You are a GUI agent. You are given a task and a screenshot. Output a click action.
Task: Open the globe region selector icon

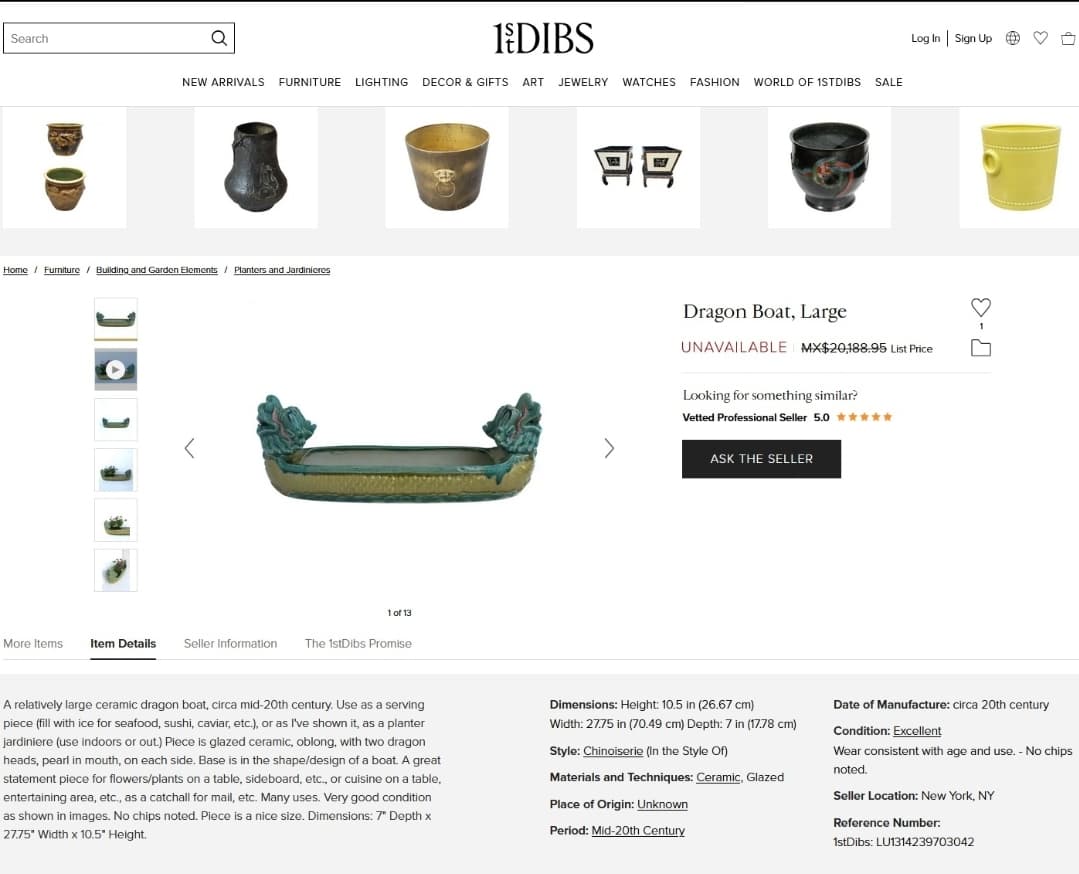click(1012, 38)
